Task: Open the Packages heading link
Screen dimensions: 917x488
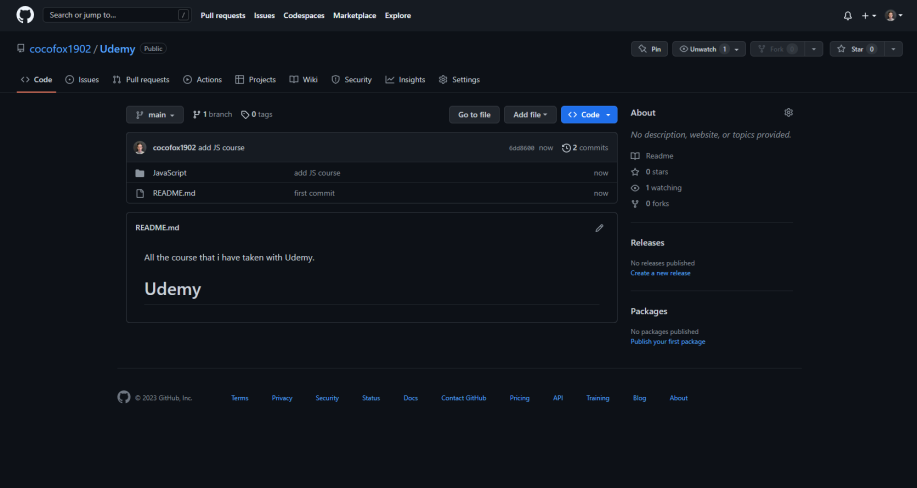Action: pos(649,311)
